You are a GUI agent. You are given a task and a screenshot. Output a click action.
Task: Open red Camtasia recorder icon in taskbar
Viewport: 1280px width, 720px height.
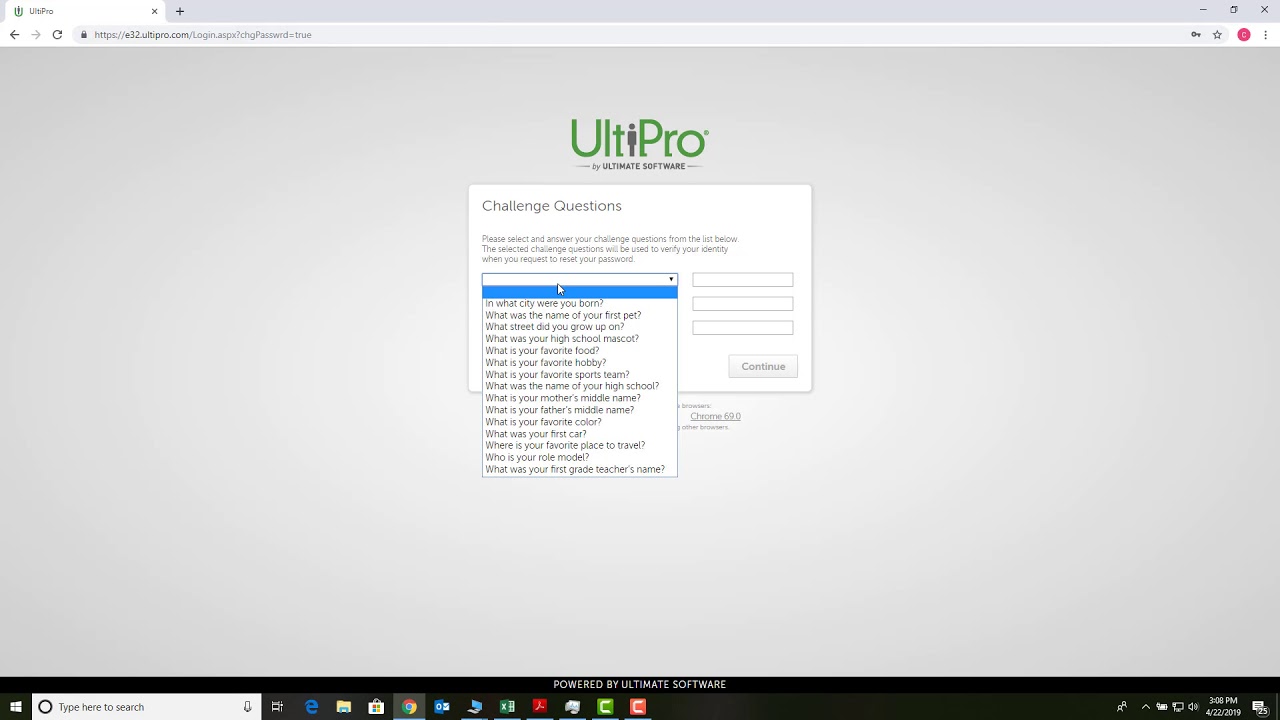[638, 707]
